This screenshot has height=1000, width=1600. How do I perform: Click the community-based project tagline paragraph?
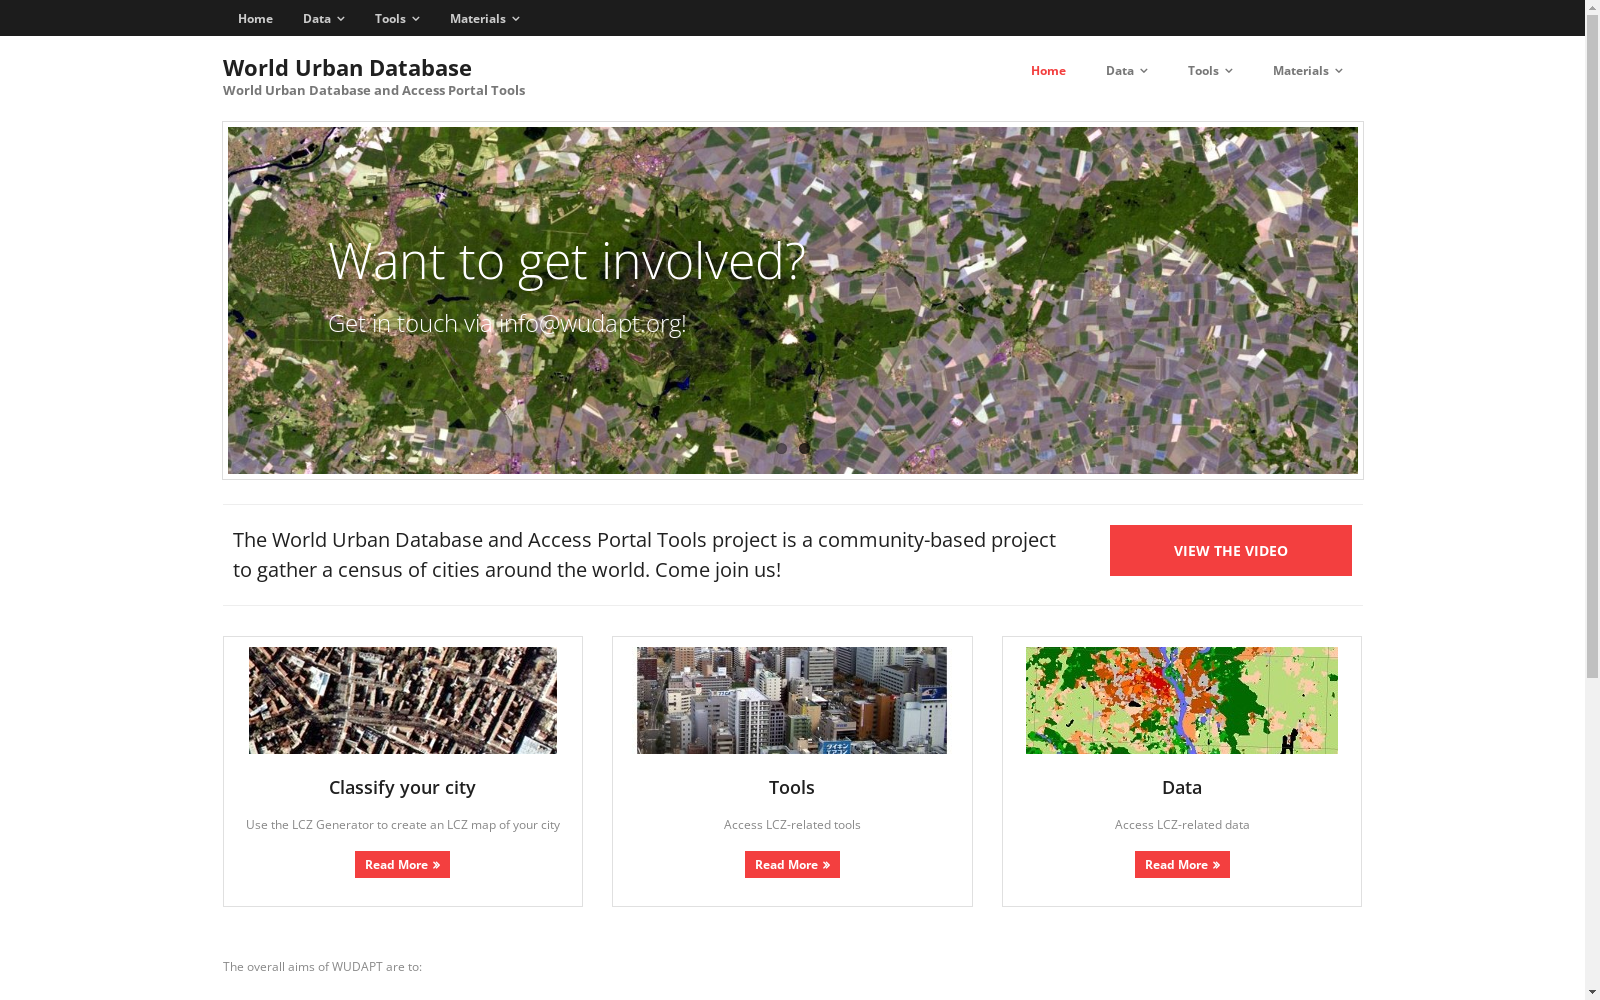pyautogui.click(x=644, y=555)
